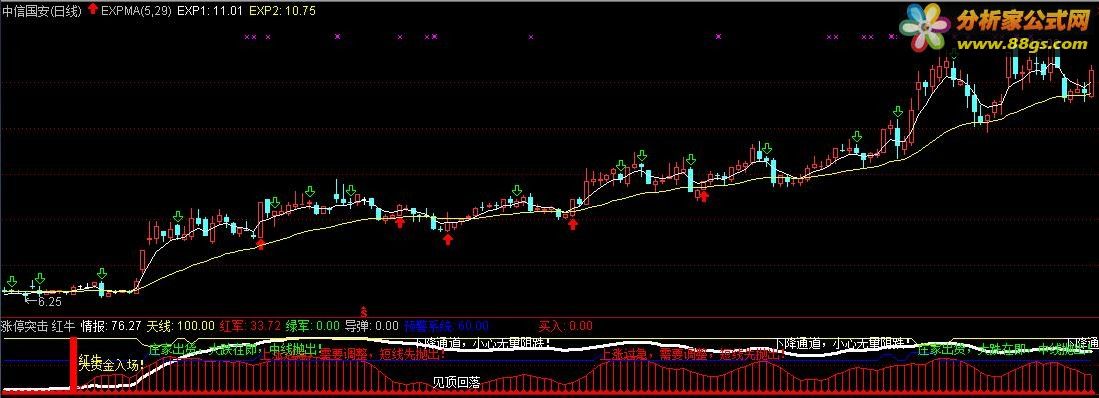Image resolution: width=1099 pixels, height=398 pixels.
Task: Click the 绿军: 0.00 readout
Action: 313,326
